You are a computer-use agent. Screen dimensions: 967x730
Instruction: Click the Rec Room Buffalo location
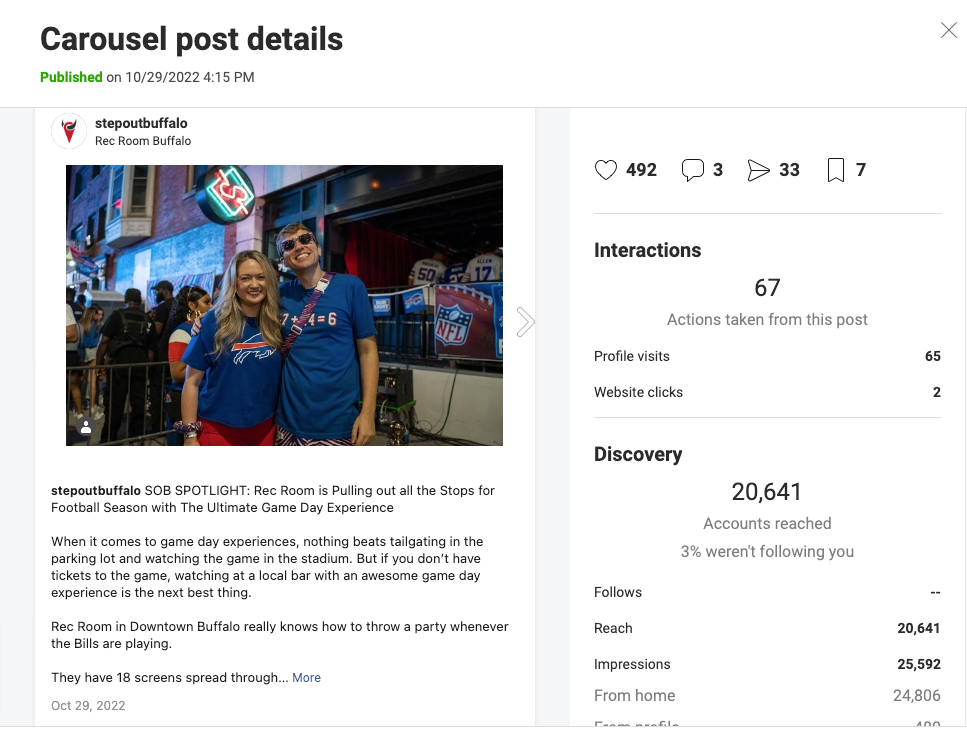tap(143, 141)
